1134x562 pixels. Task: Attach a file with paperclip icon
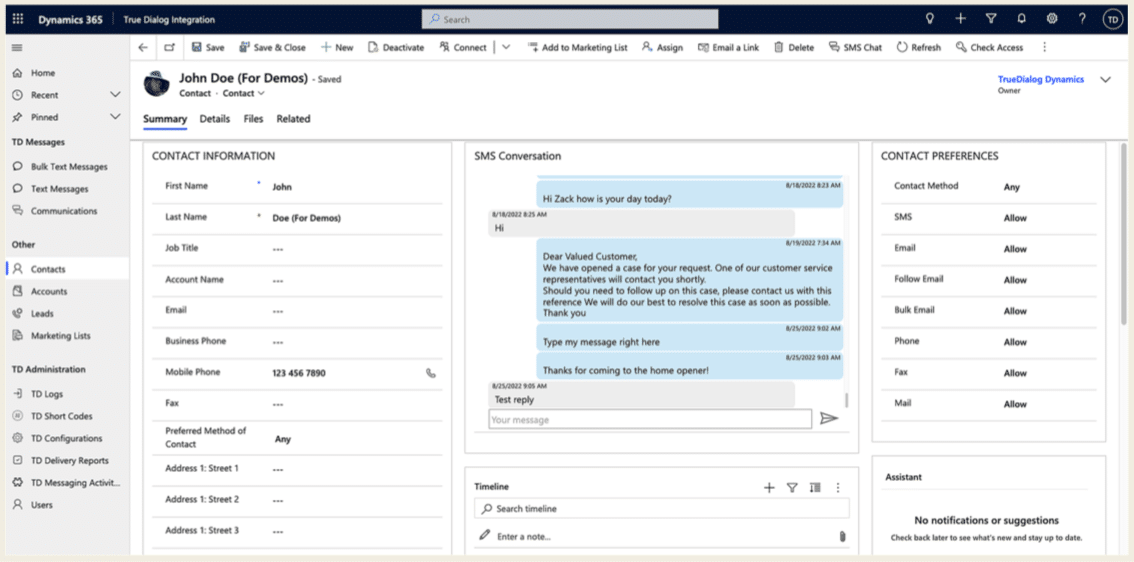pos(842,537)
